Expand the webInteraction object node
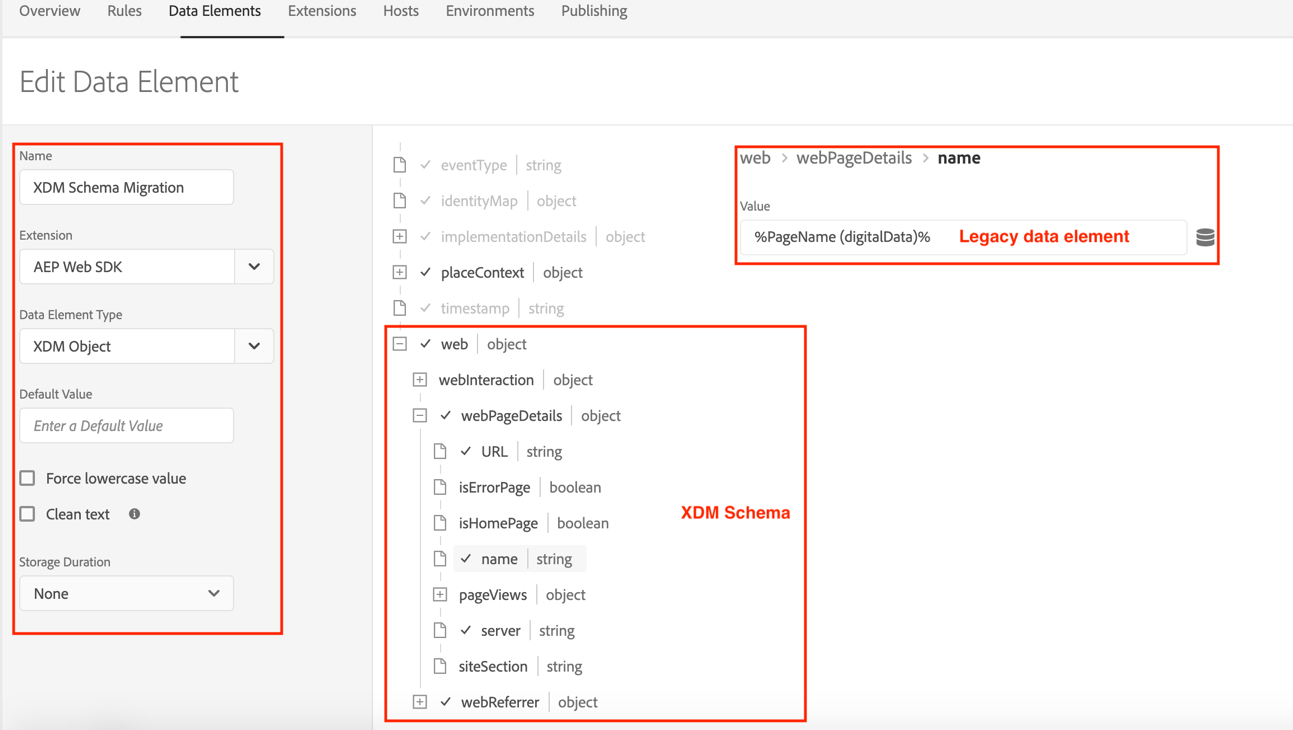Viewport: 1293px width, 730px height. click(419, 379)
